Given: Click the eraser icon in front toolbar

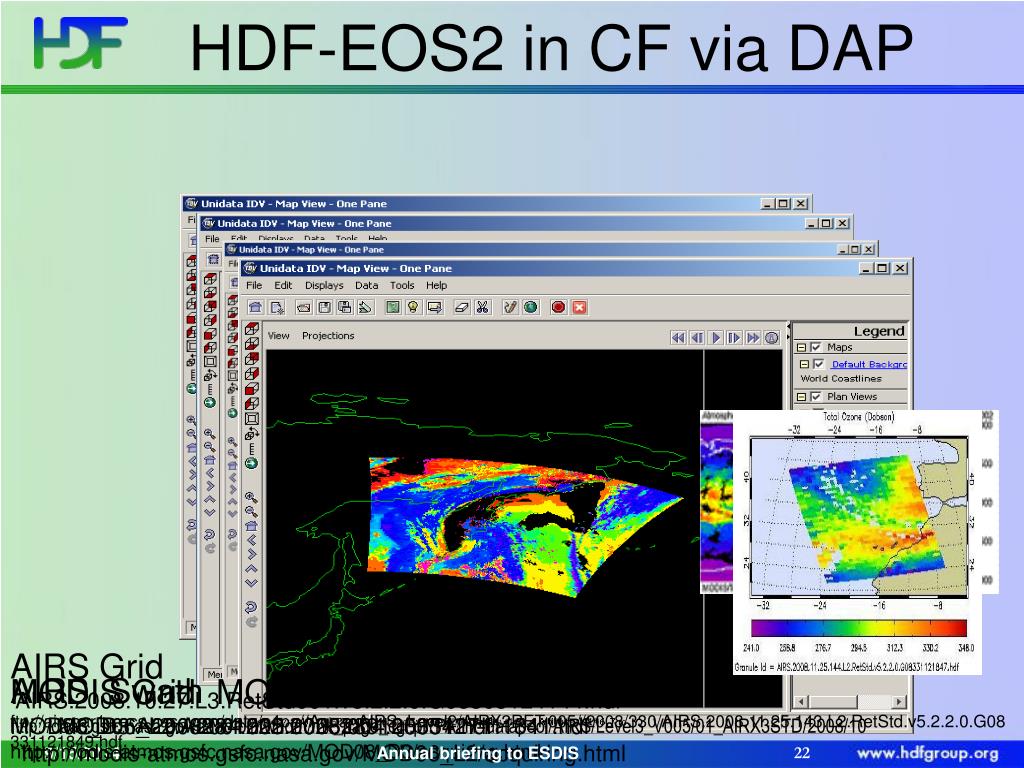Looking at the screenshot, I should [x=462, y=307].
